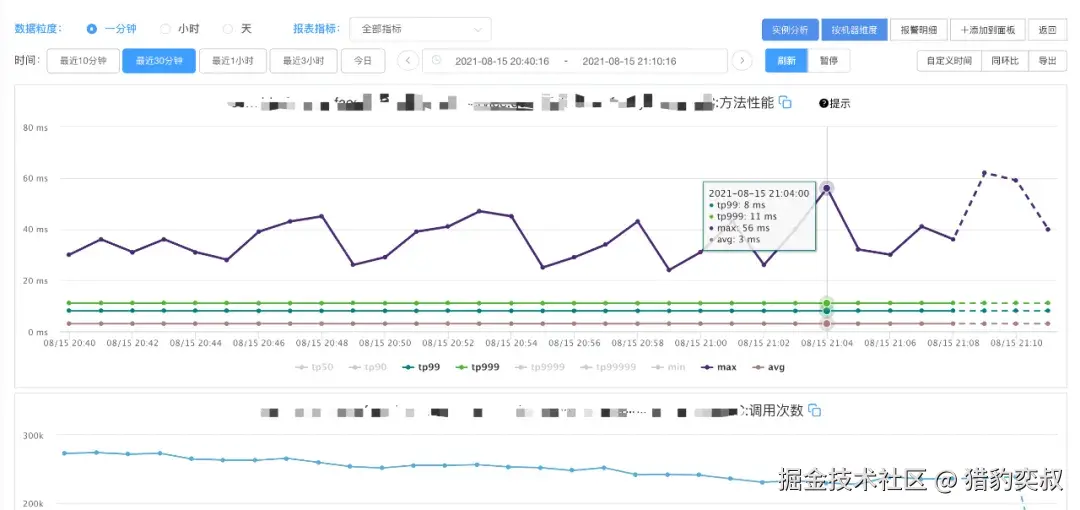Click the clock icon in date range
This screenshot has width=1080, height=510.
436,61
